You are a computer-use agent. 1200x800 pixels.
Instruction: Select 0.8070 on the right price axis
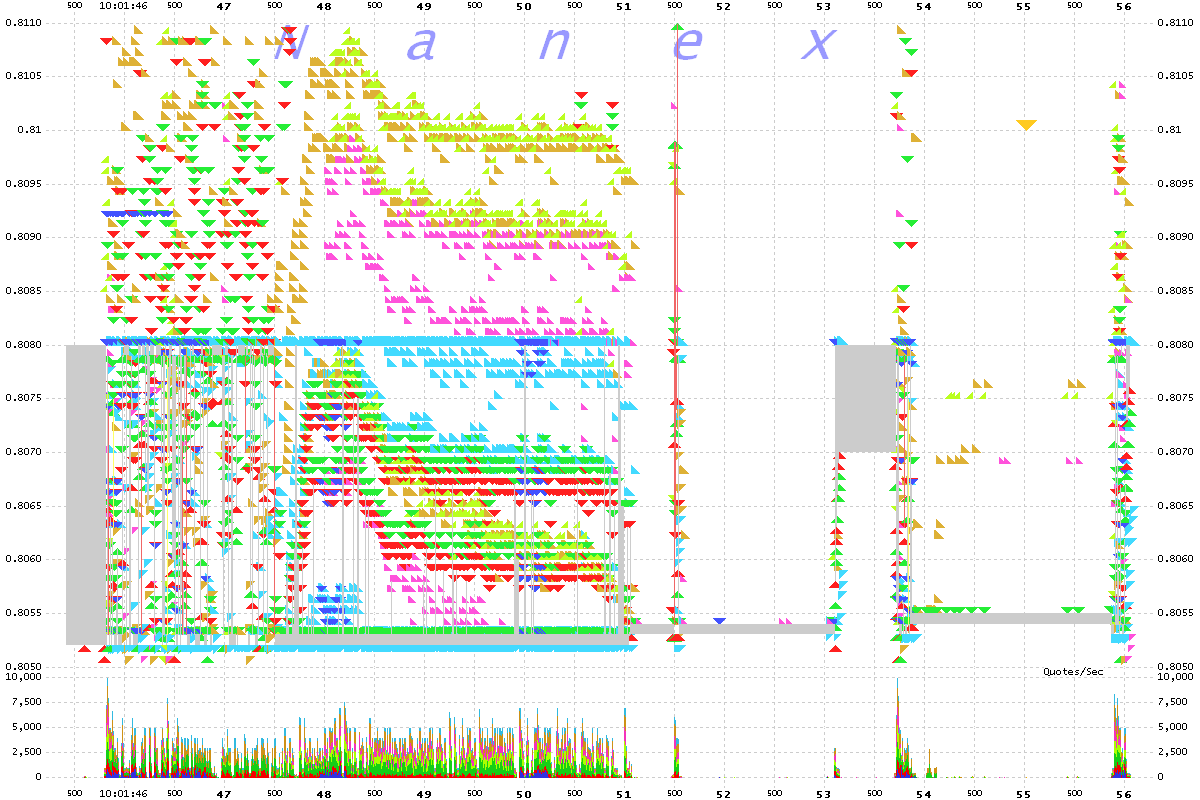[x=1173, y=452]
